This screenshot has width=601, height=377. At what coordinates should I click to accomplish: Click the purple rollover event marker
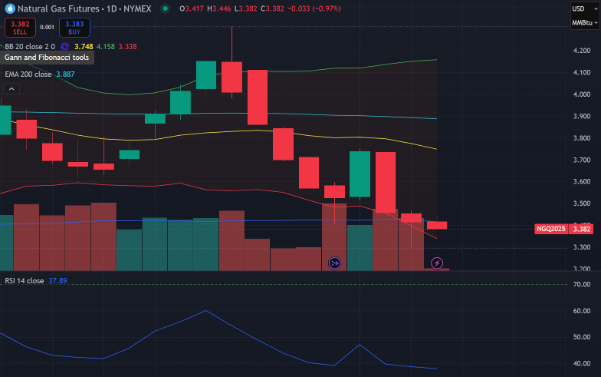[x=334, y=263]
